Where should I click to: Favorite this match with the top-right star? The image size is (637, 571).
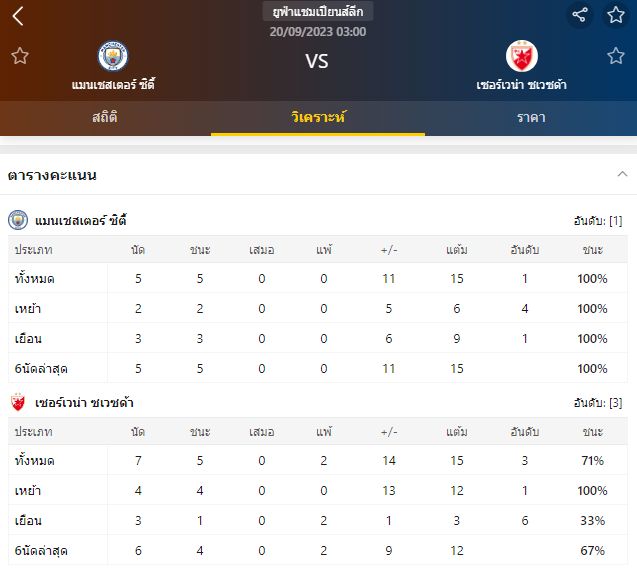coord(616,15)
